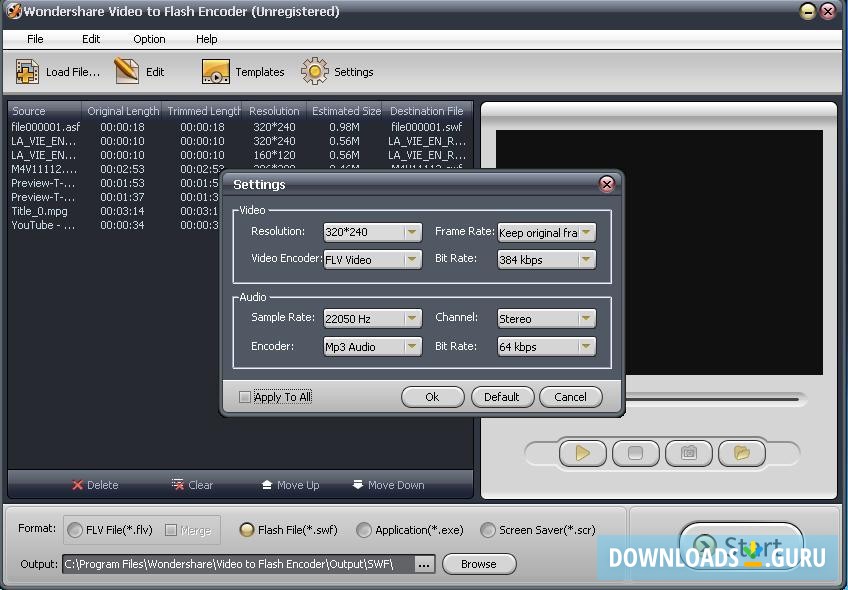Open the Help menu
The image size is (848, 590).
[207, 39]
